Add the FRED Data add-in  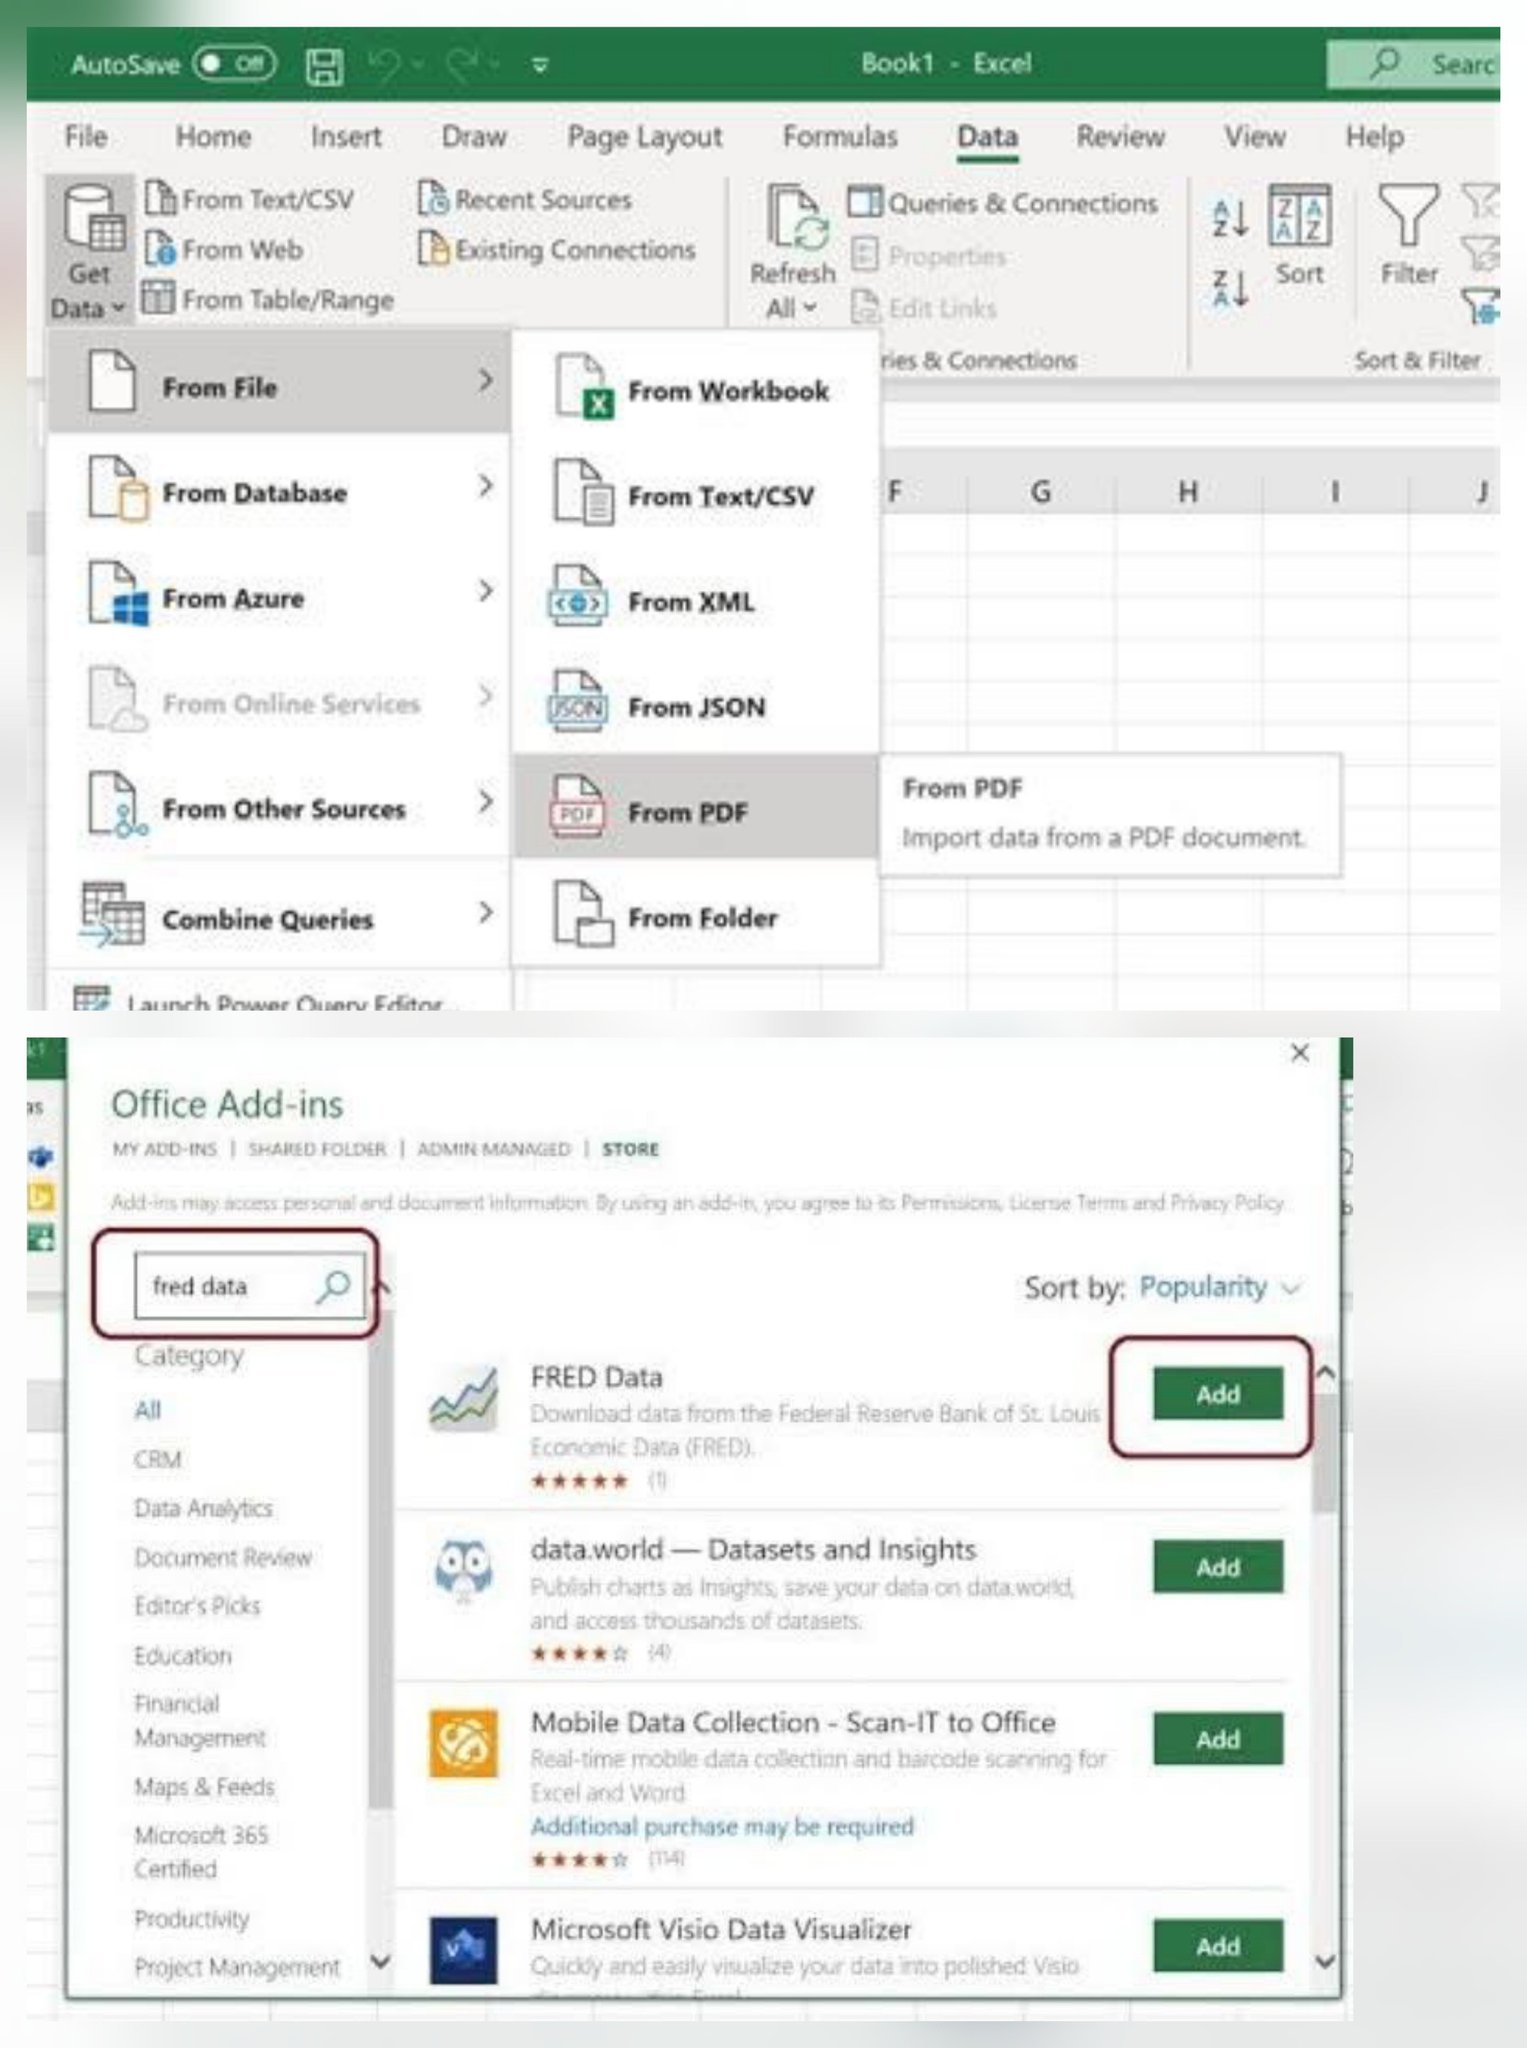click(x=1218, y=1394)
